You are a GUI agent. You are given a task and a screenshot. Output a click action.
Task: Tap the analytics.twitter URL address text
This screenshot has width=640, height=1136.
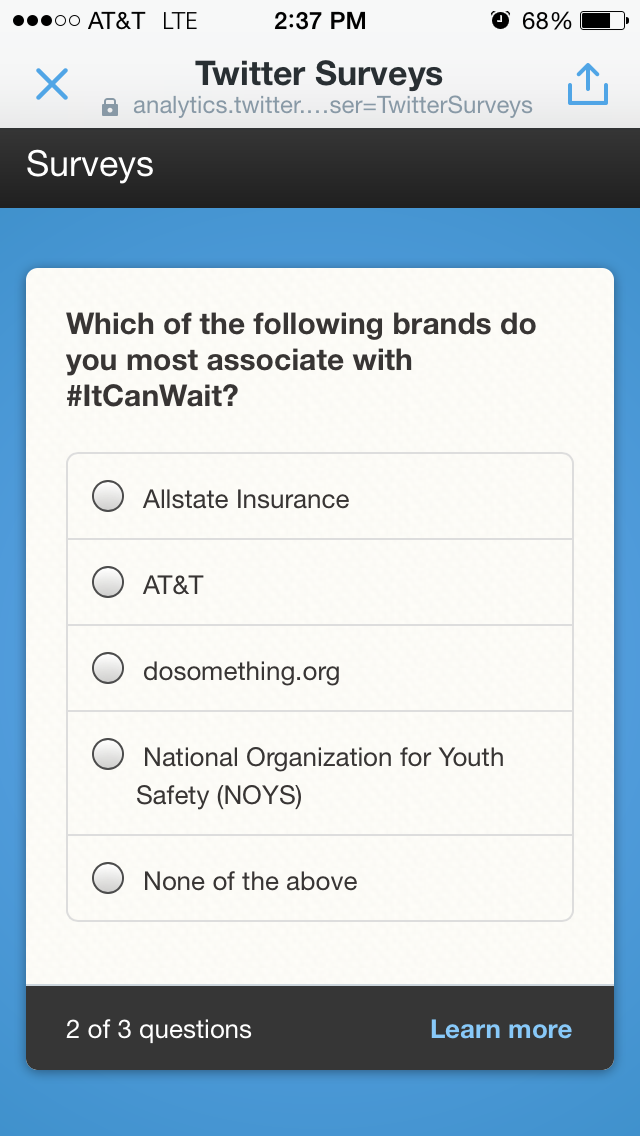(332, 106)
